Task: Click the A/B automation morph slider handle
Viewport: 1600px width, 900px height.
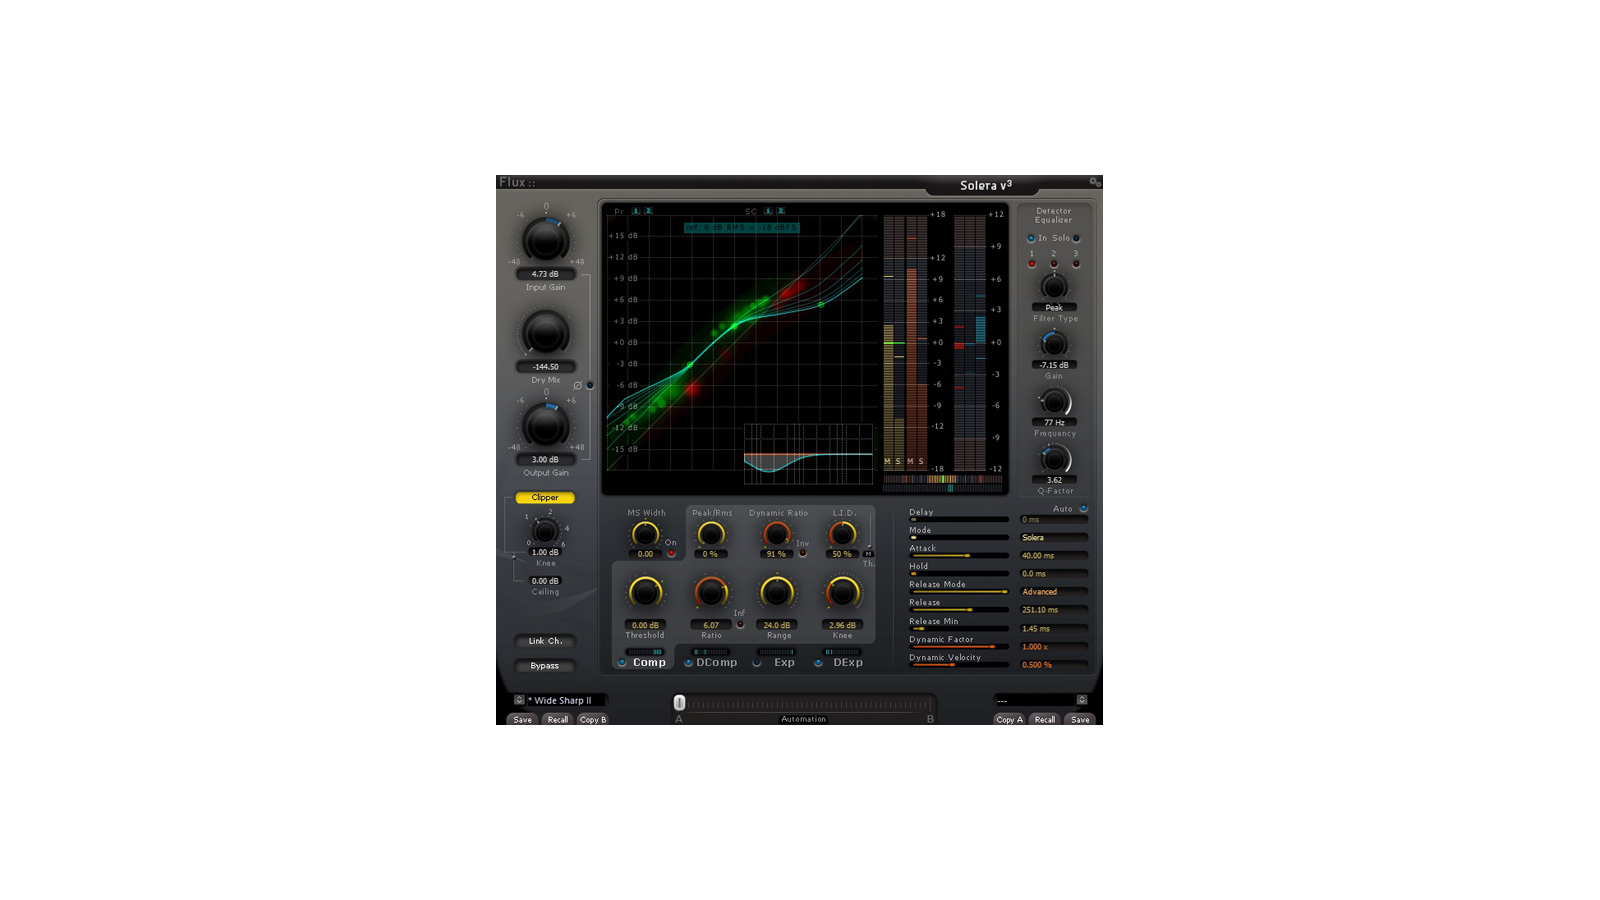Action: 679,703
